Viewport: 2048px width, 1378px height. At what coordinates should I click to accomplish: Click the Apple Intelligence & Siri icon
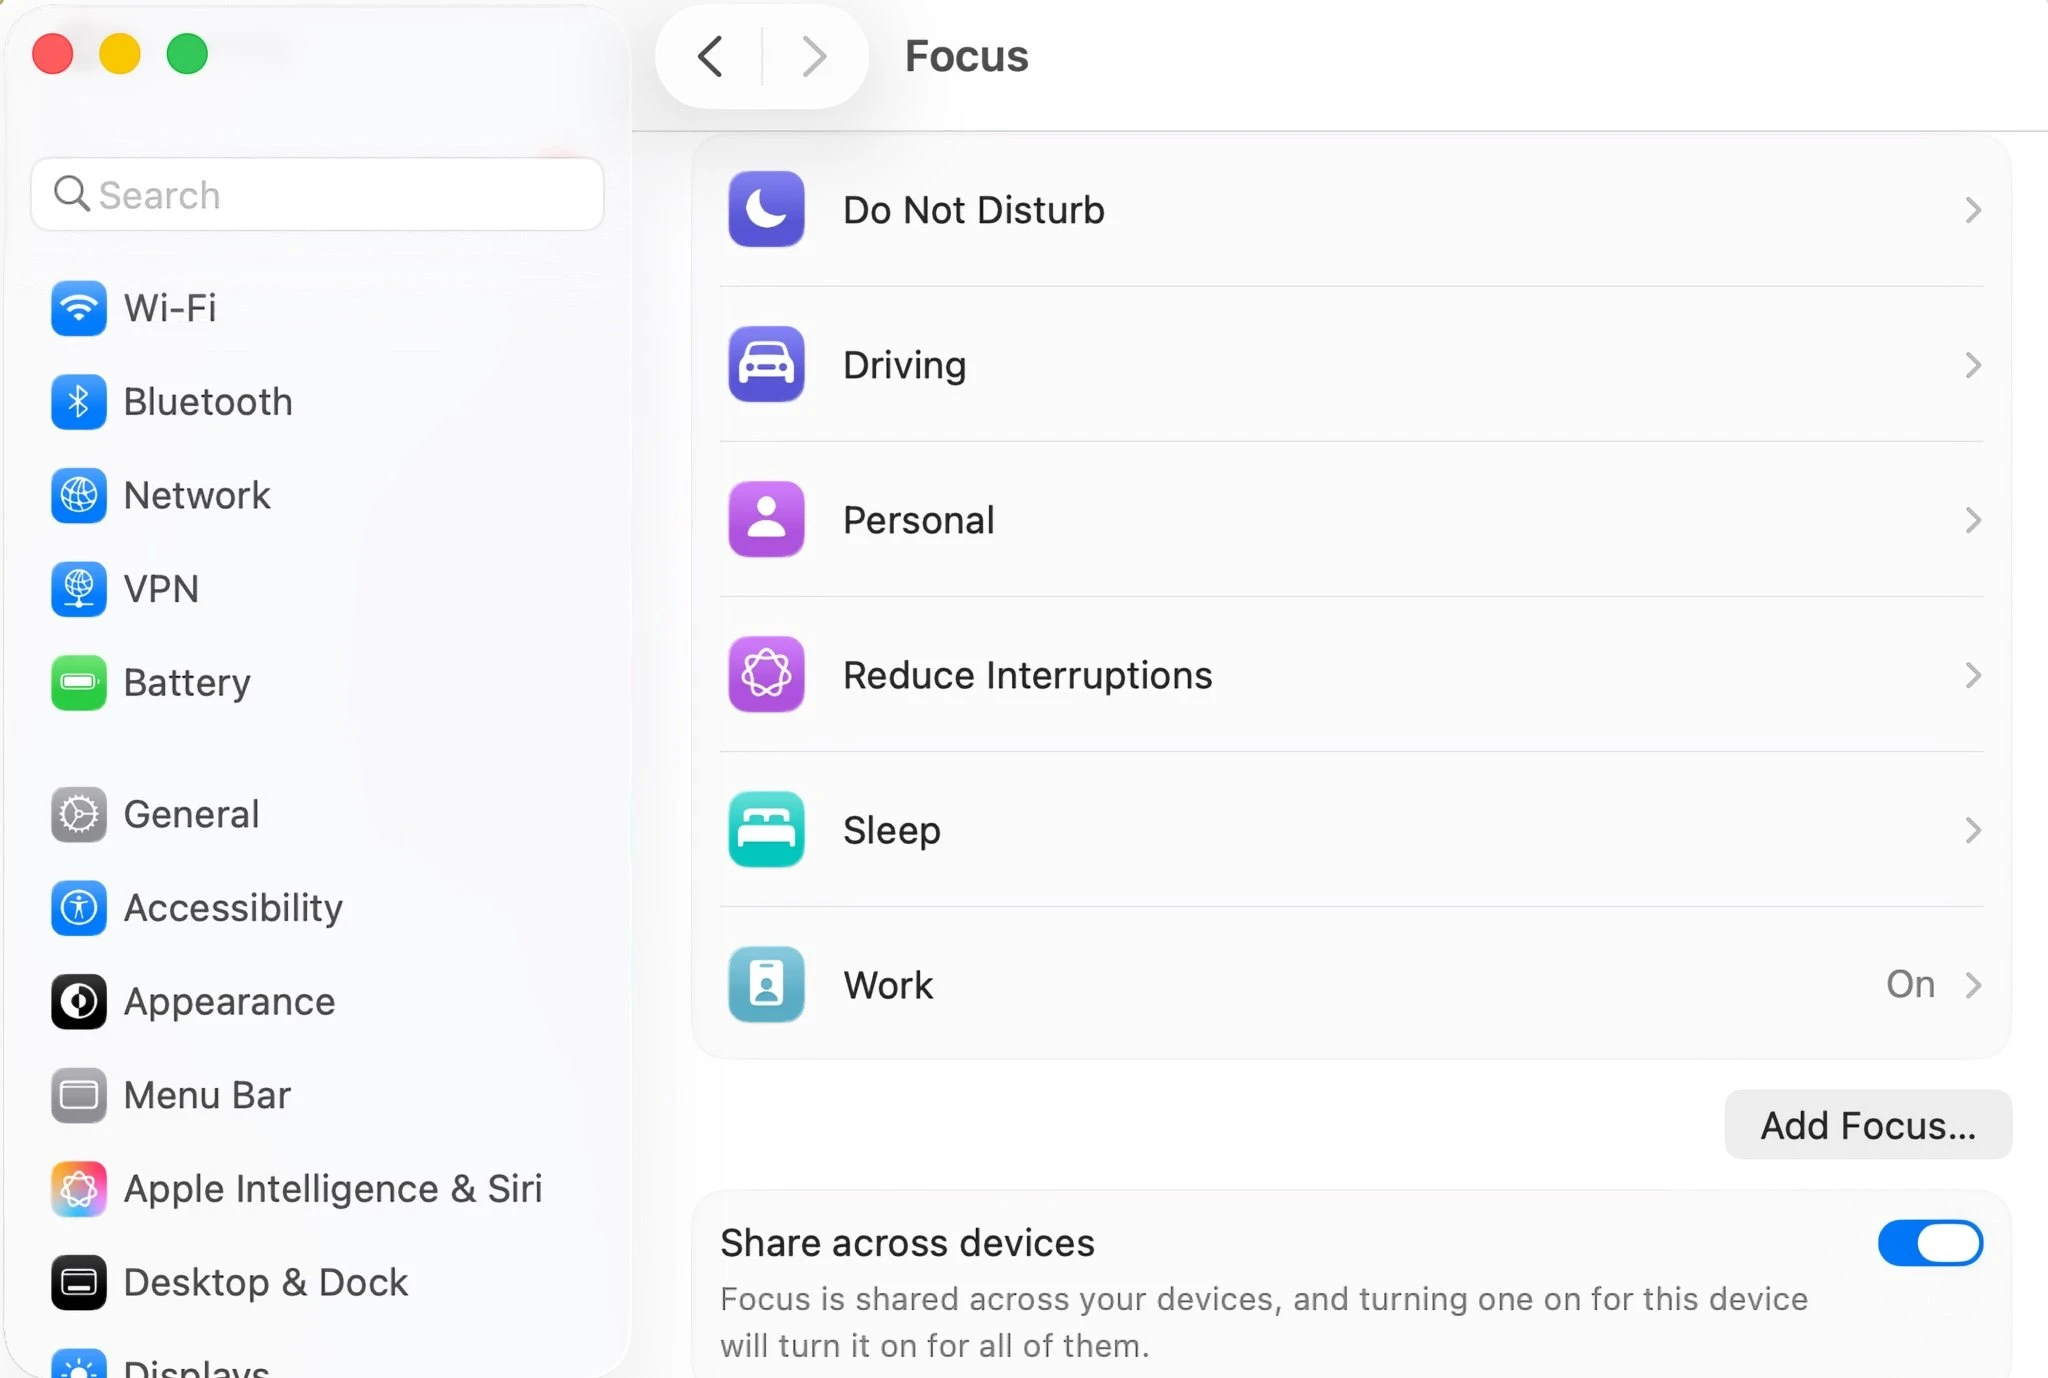pos(78,1189)
